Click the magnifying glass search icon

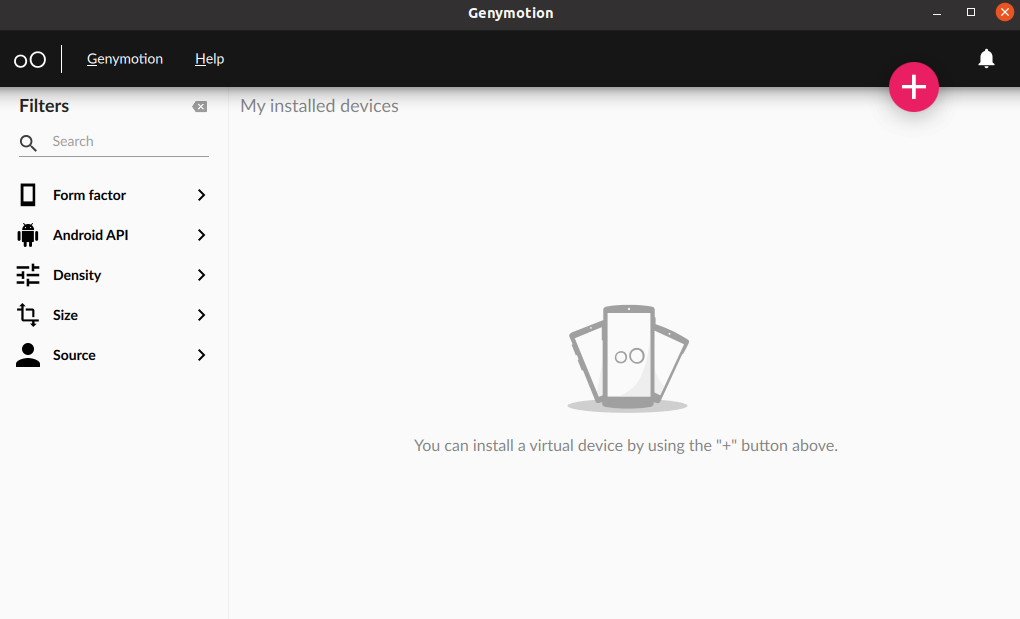[29, 143]
